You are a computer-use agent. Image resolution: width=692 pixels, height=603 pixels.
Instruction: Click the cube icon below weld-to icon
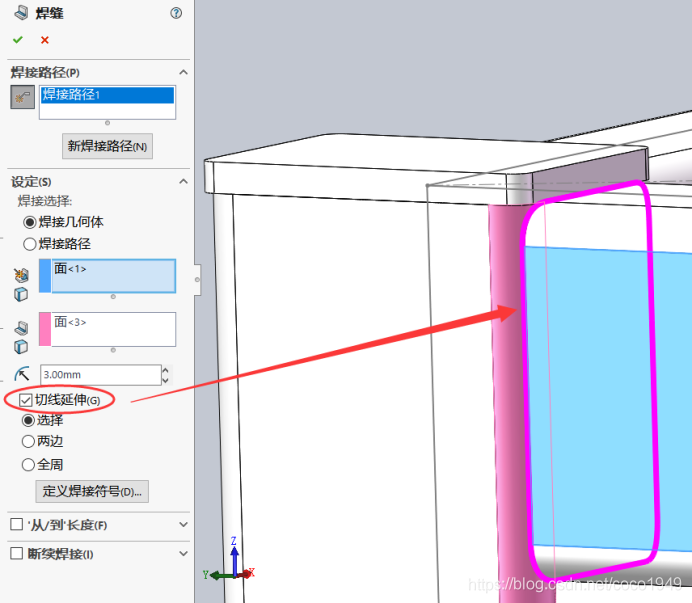[21, 347]
